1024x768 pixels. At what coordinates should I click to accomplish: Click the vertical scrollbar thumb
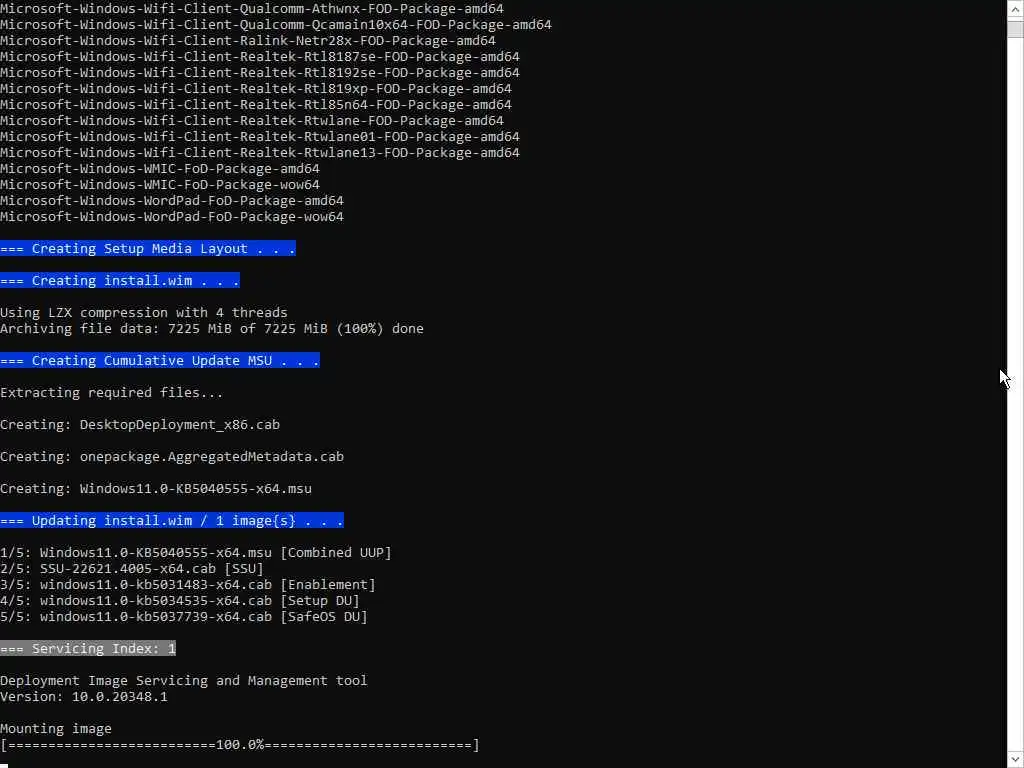click(x=1015, y=30)
